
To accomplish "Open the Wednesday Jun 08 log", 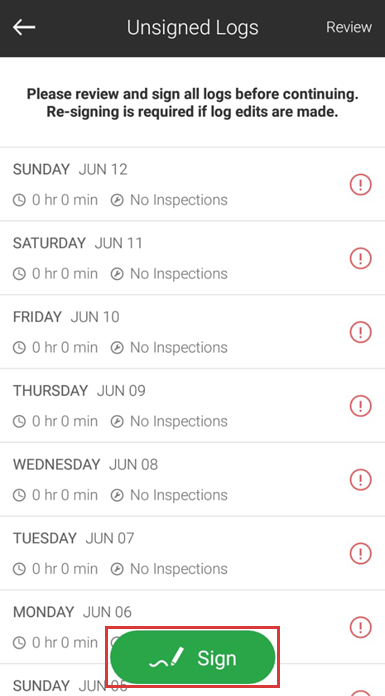I will (x=192, y=479).
